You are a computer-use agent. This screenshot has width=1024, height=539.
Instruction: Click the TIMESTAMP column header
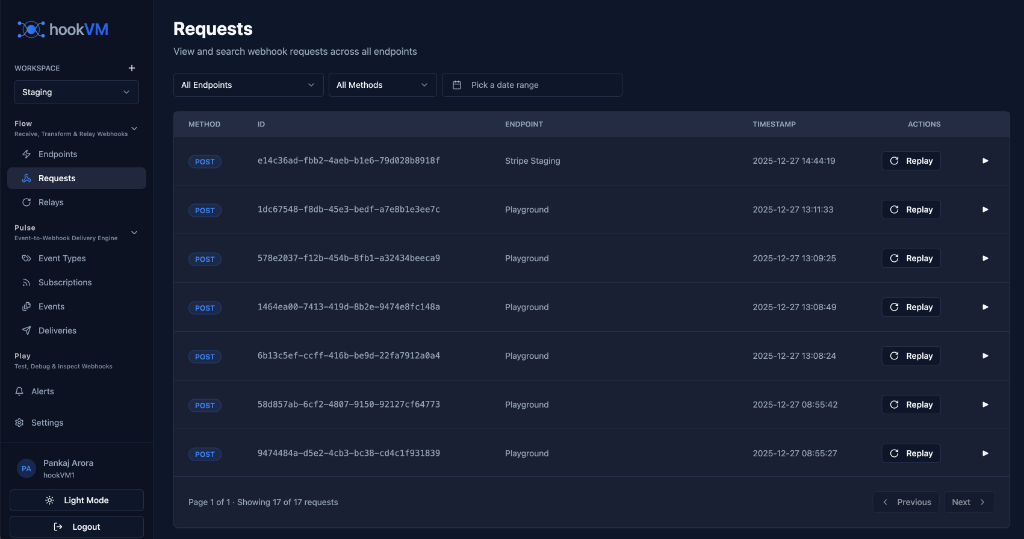tap(774, 124)
